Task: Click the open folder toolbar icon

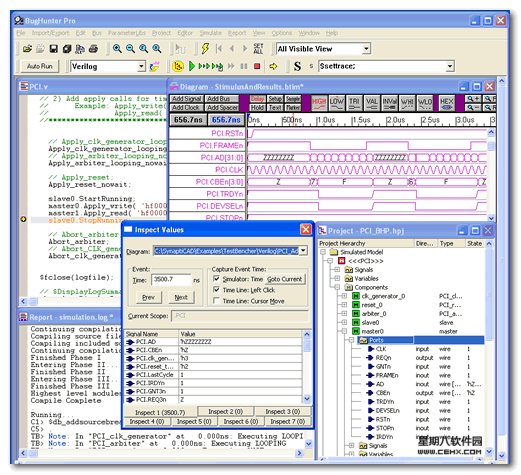Action: (x=27, y=49)
